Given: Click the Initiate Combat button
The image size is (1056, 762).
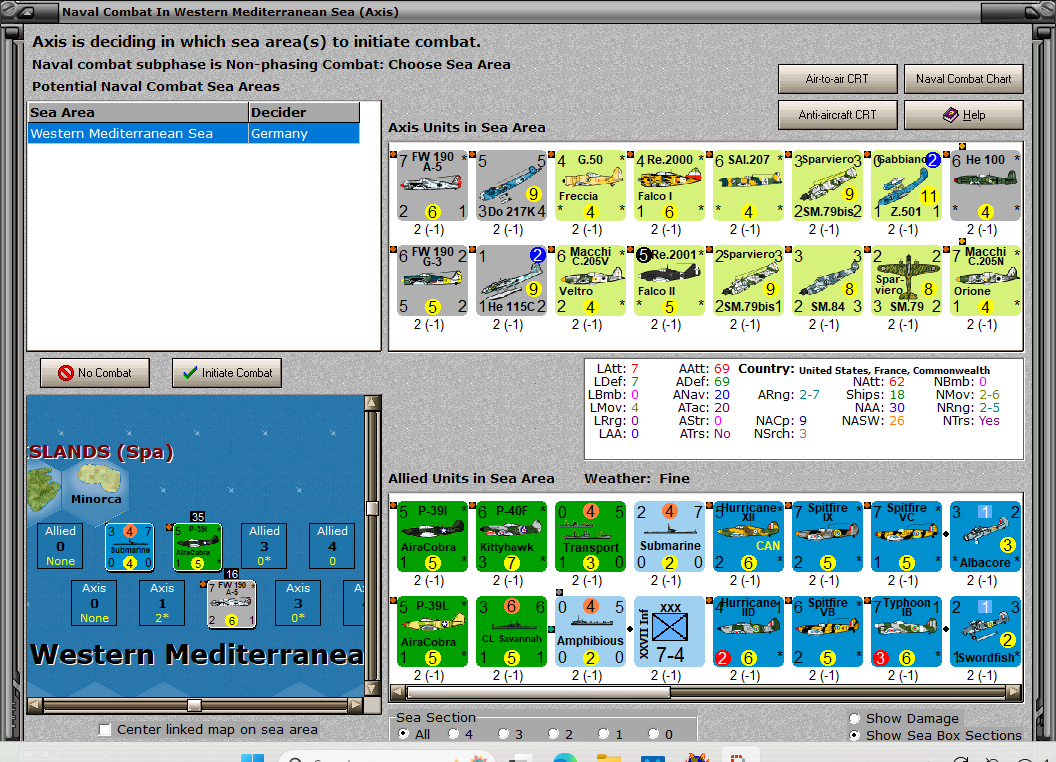Looking at the screenshot, I should [227, 373].
